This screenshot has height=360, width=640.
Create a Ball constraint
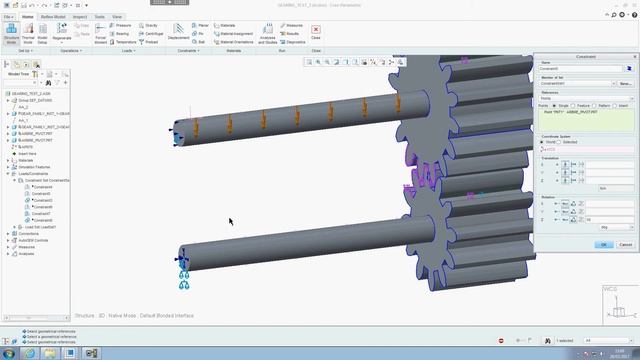point(198,42)
